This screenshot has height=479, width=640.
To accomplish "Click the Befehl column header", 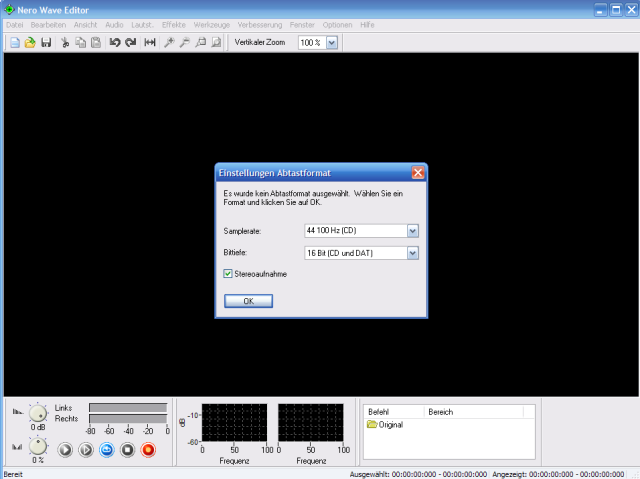I will pyautogui.click(x=394, y=412).
